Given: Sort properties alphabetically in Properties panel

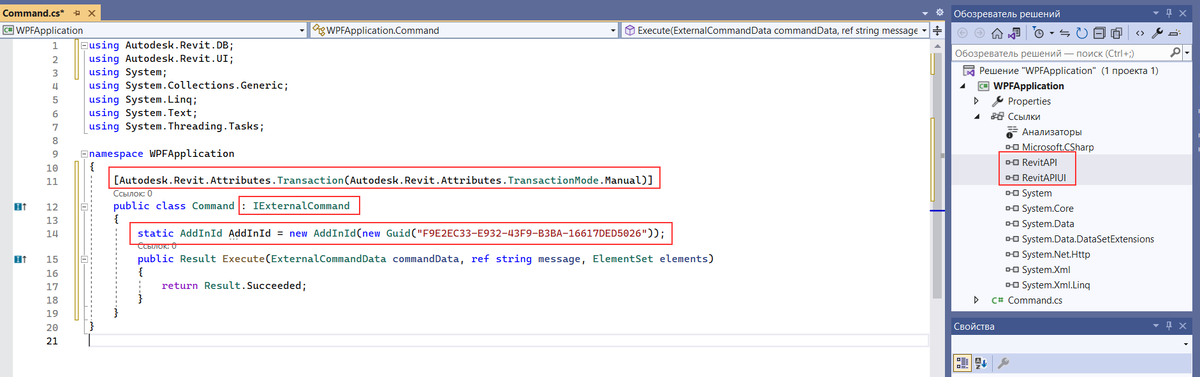Looking at the screenshot, I should pyautogui.click(x=980, y=362).
